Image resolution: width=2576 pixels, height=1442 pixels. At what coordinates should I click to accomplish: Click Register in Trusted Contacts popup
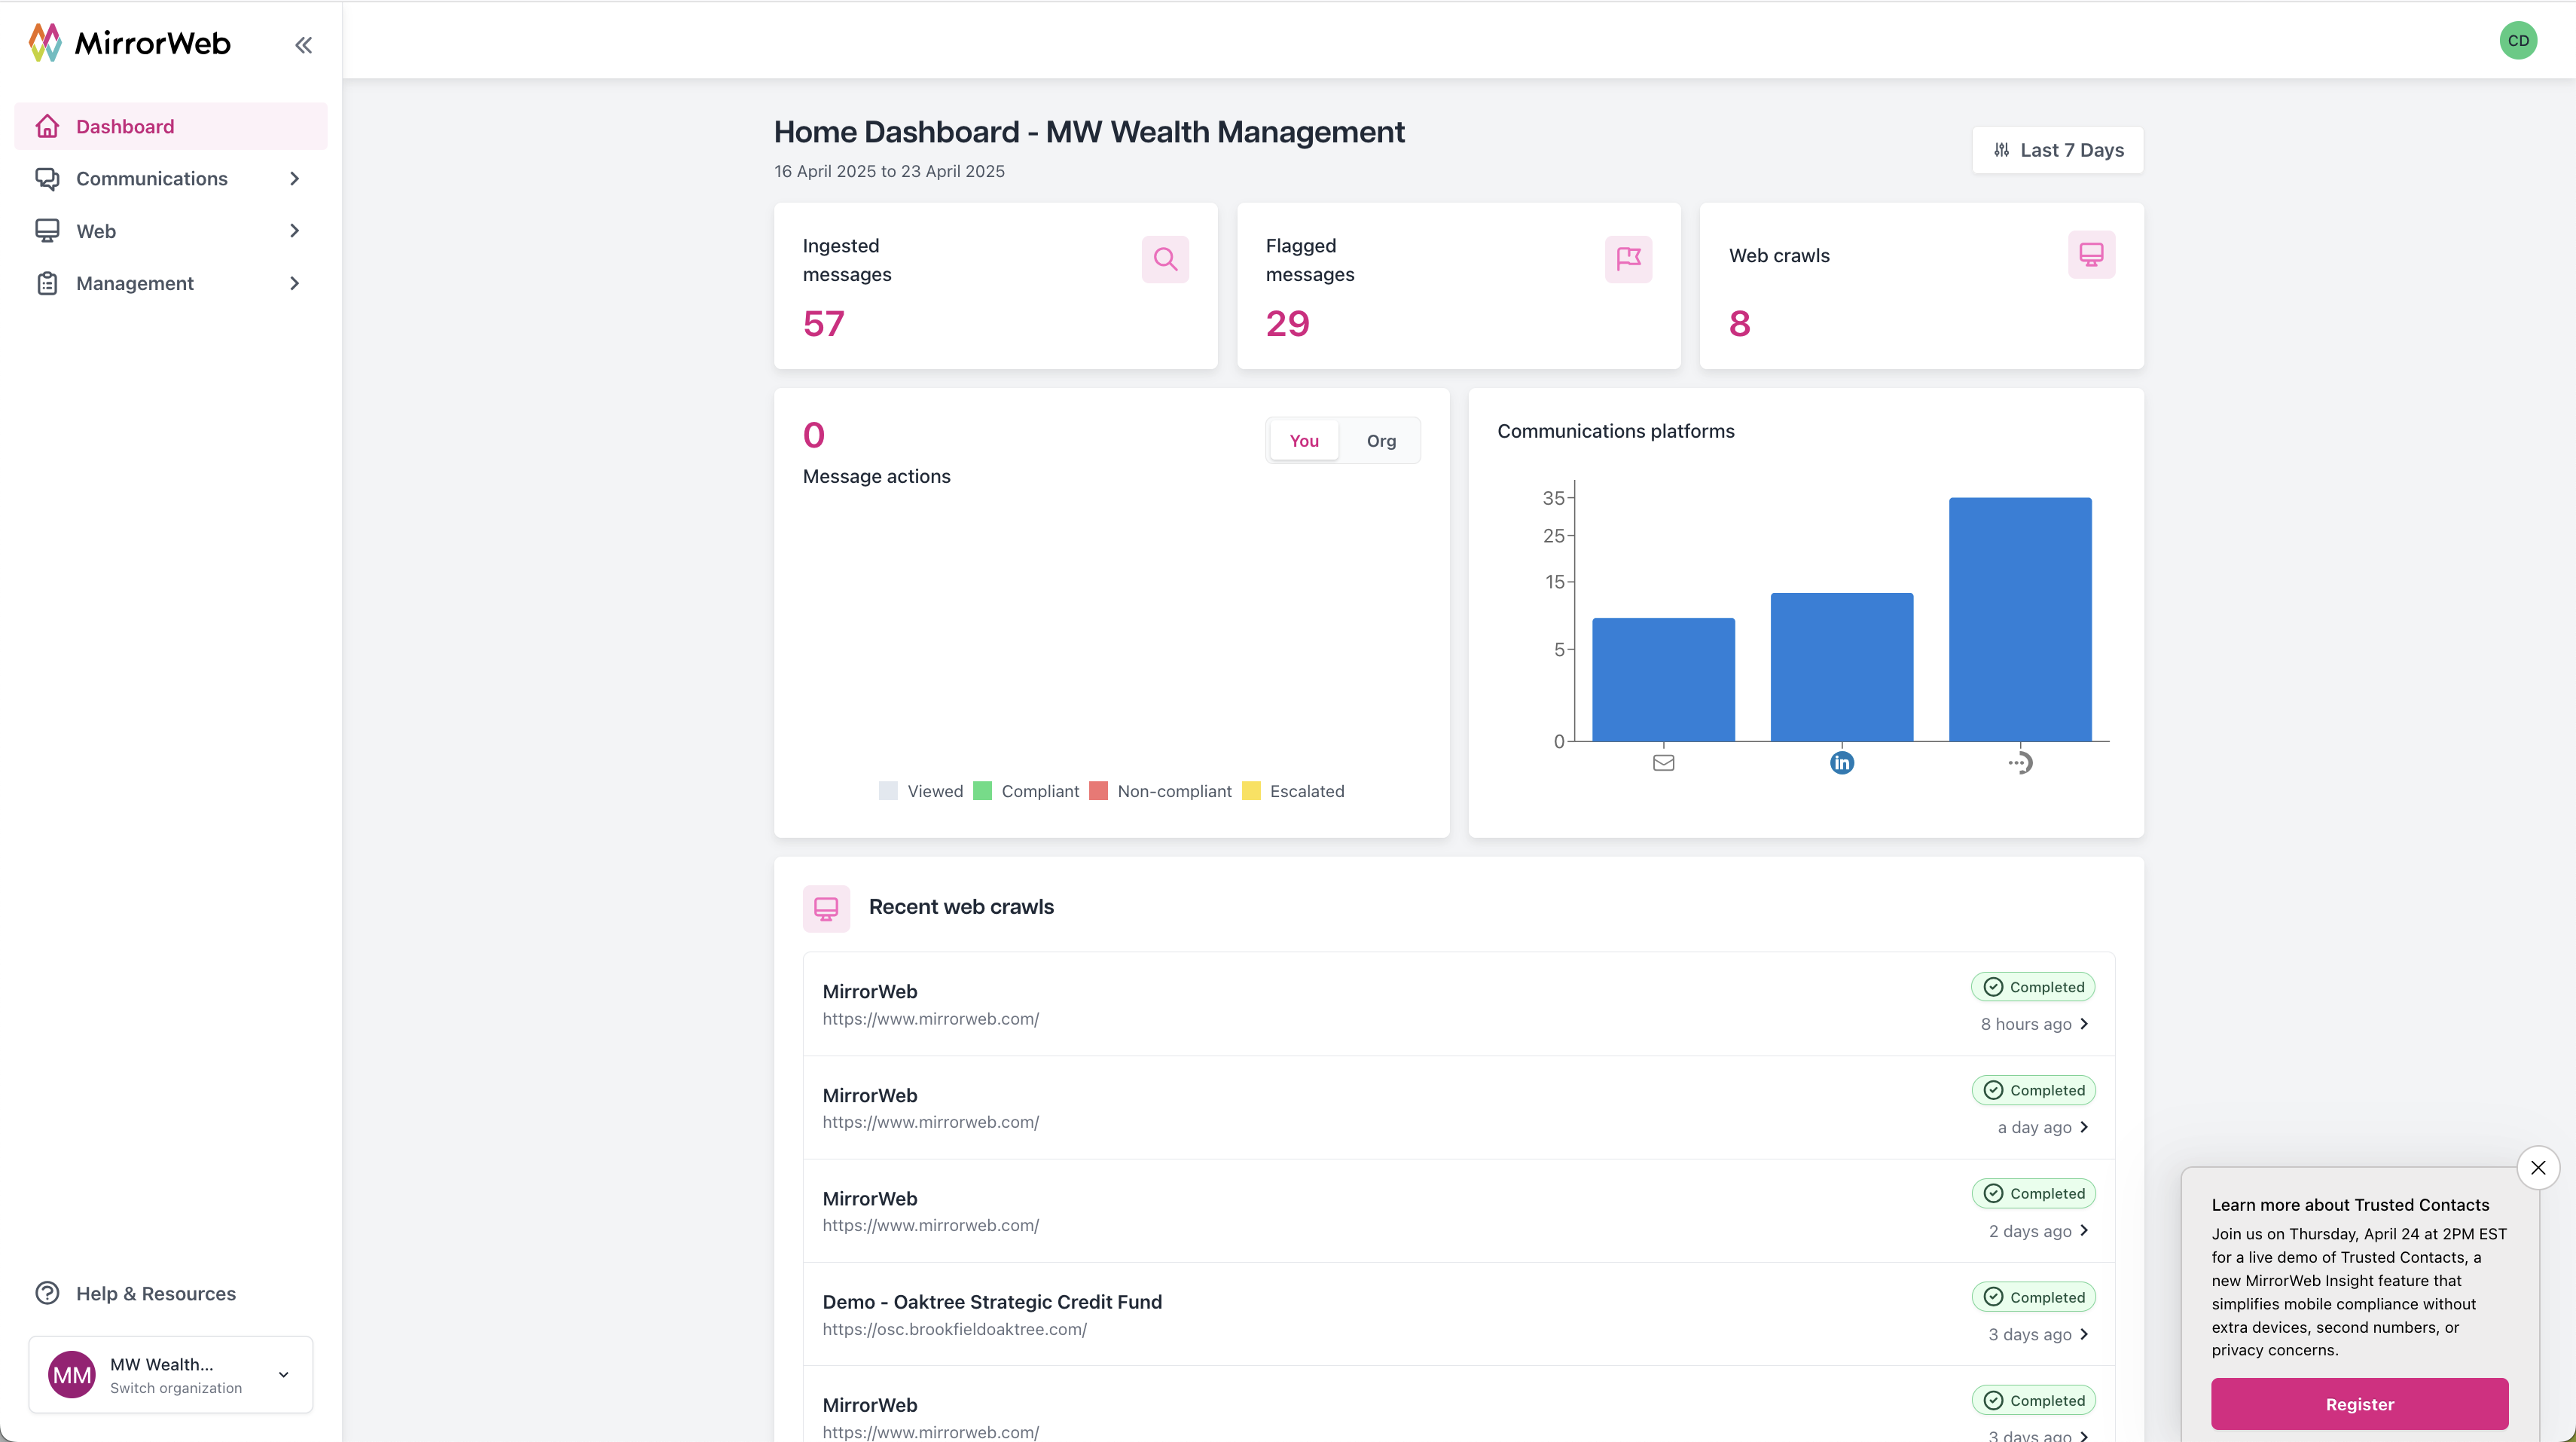(2359, 1404)
